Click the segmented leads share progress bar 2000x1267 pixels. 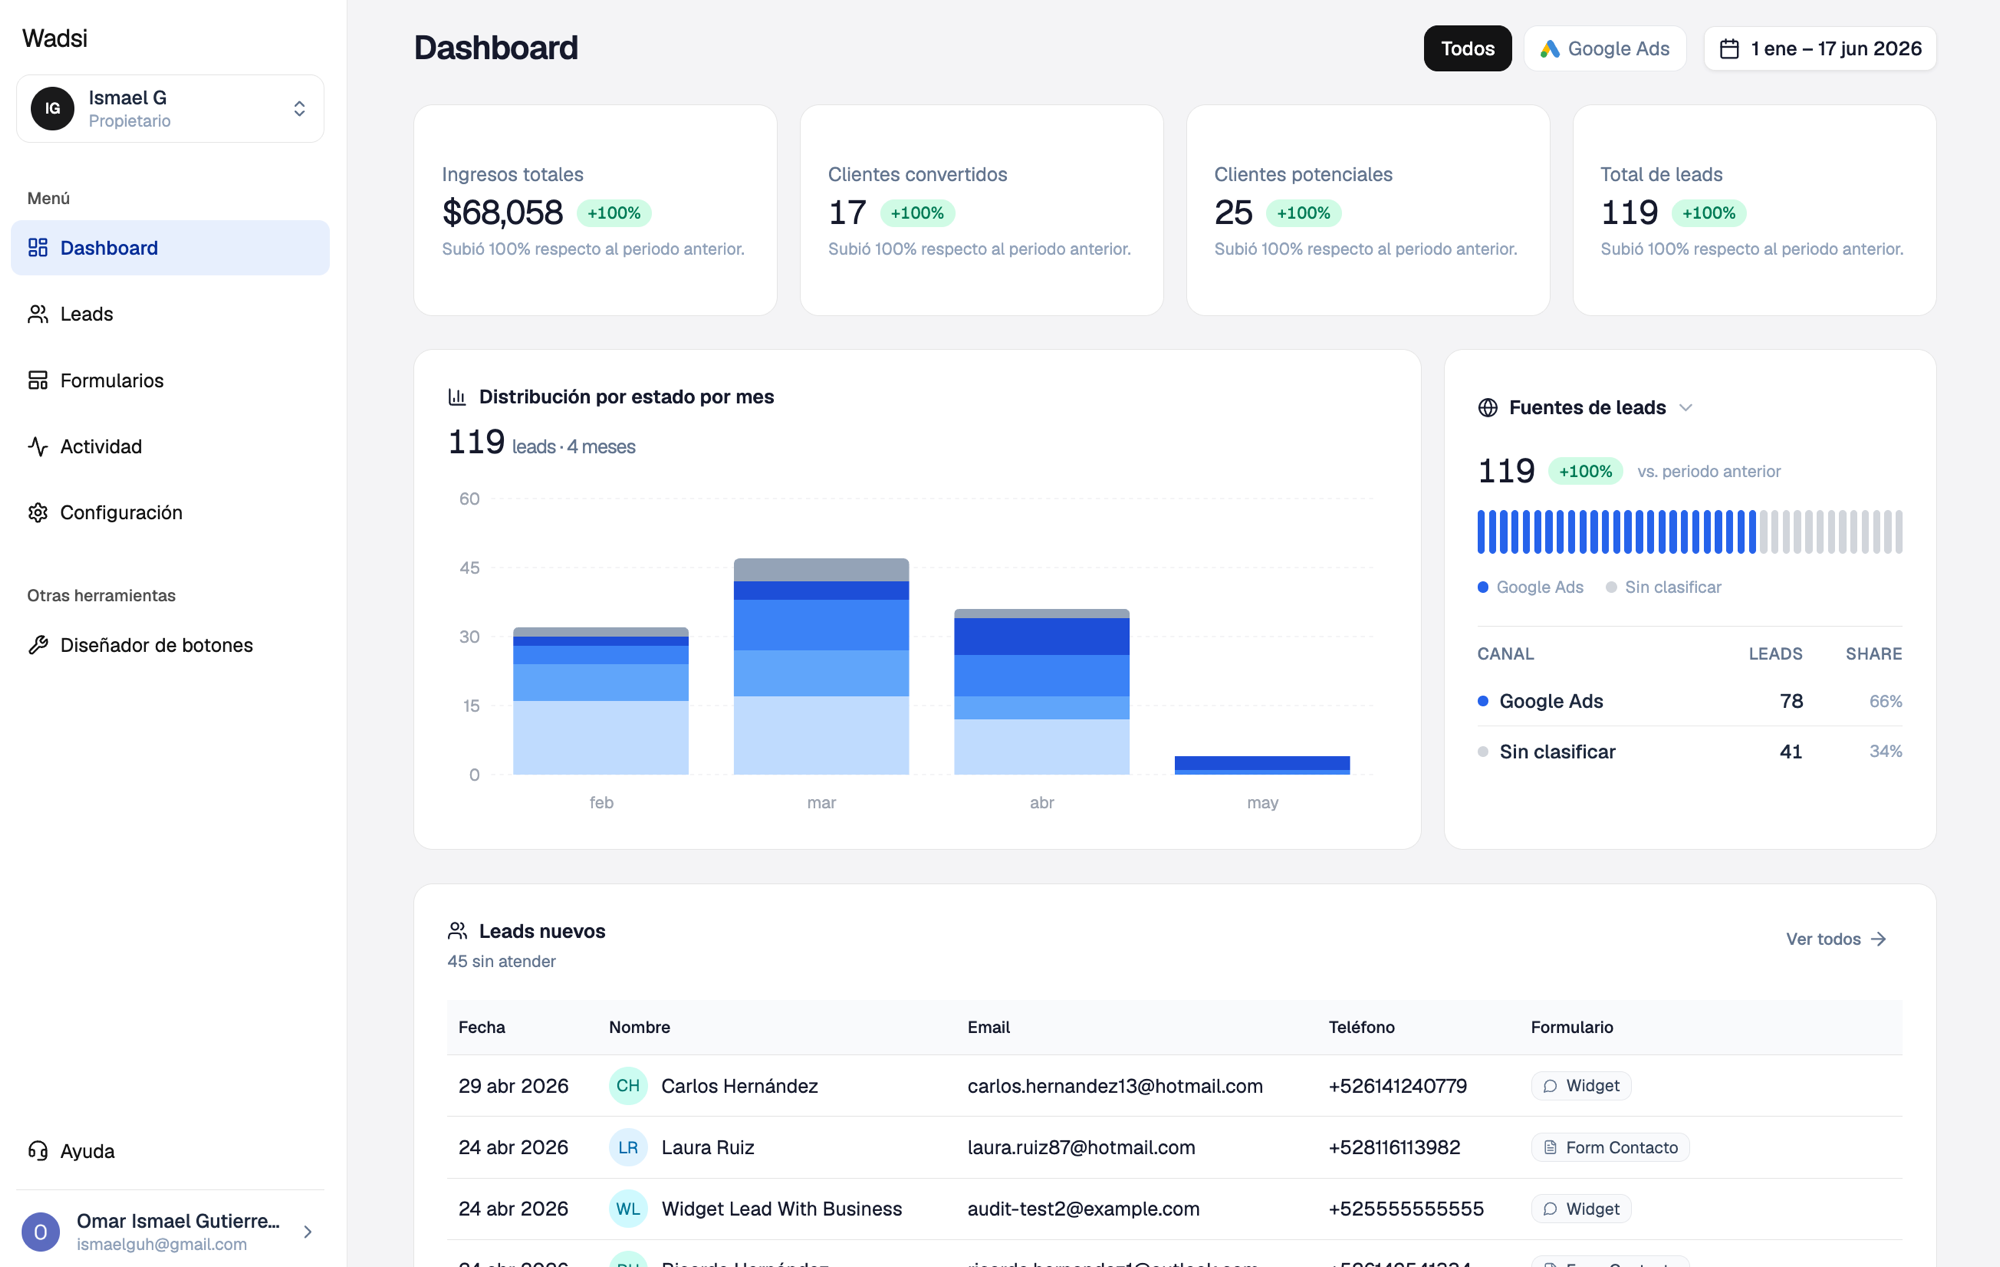[1690, 532]
